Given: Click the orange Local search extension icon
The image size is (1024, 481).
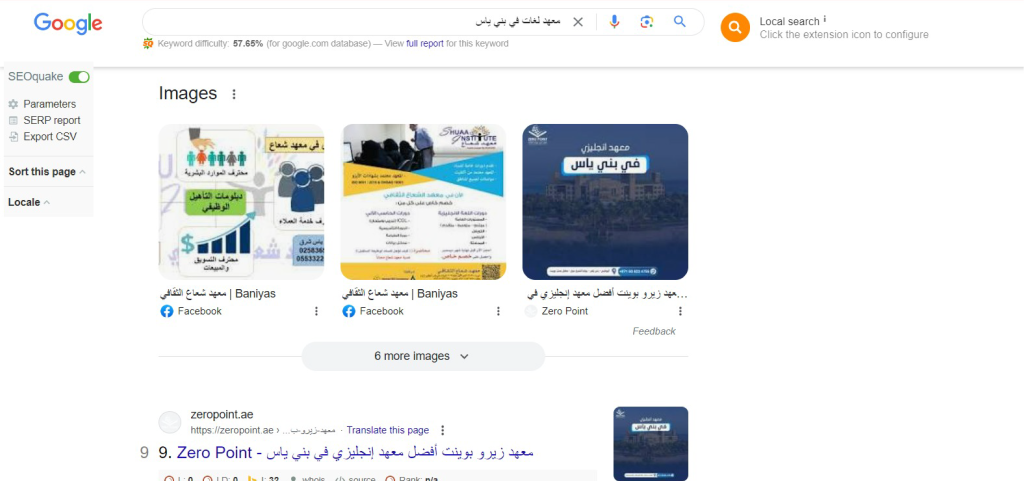Looking at the screenshot, I should pyautogui.click(x=735, y=27).
